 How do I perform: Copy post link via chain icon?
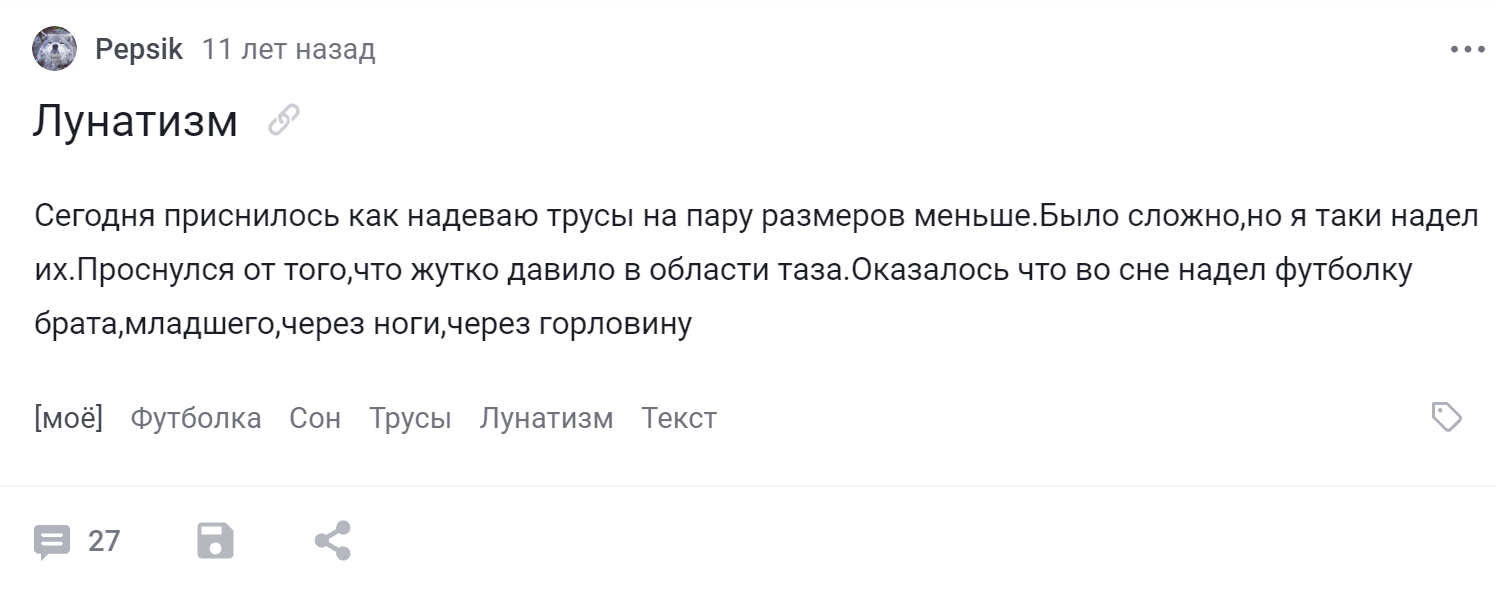(284, 120)
